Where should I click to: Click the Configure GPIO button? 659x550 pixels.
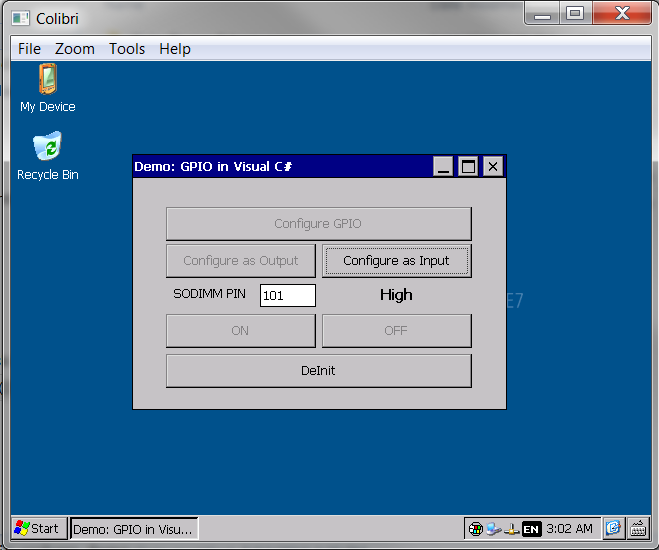point(319,224)
